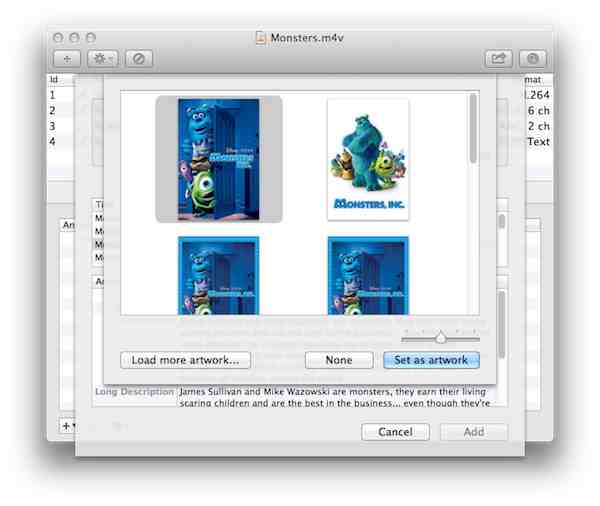Click the add track plus toolbar button

pyautogui.click(x=67, y=59)
